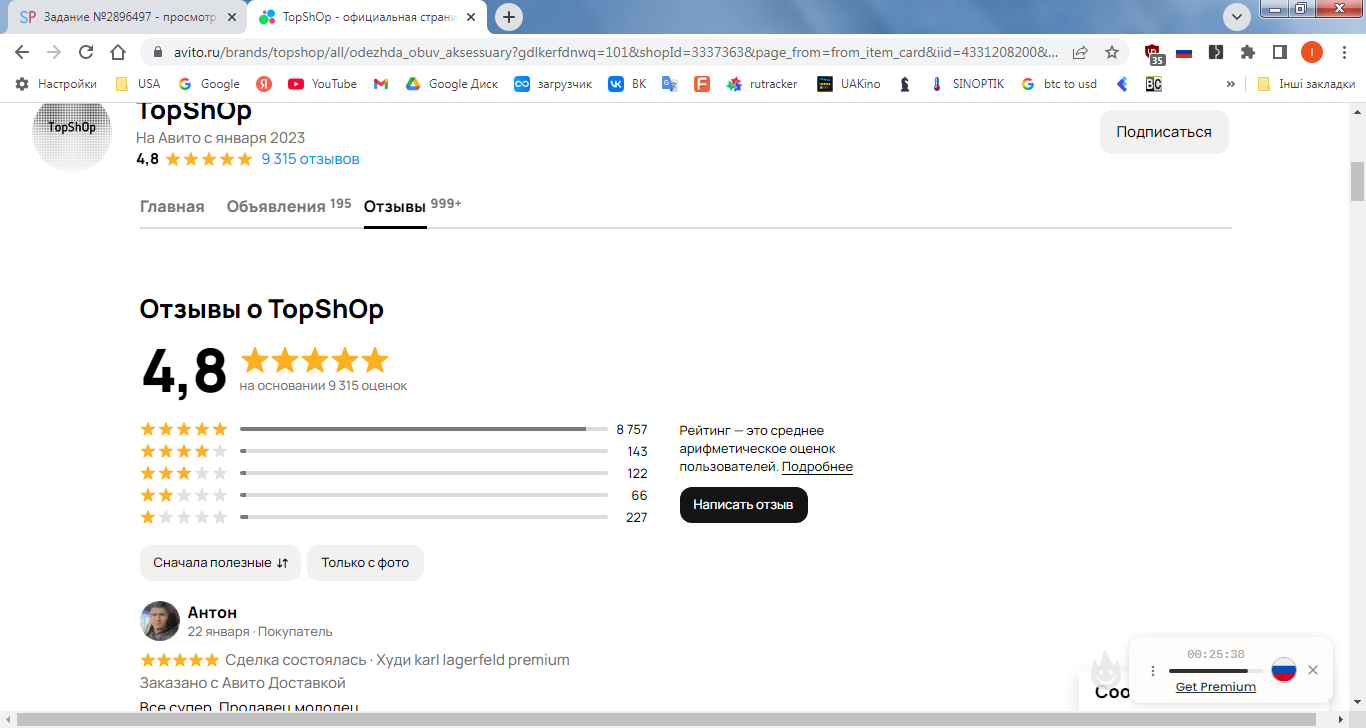Click the Написать отзыв button

point(743,505)
